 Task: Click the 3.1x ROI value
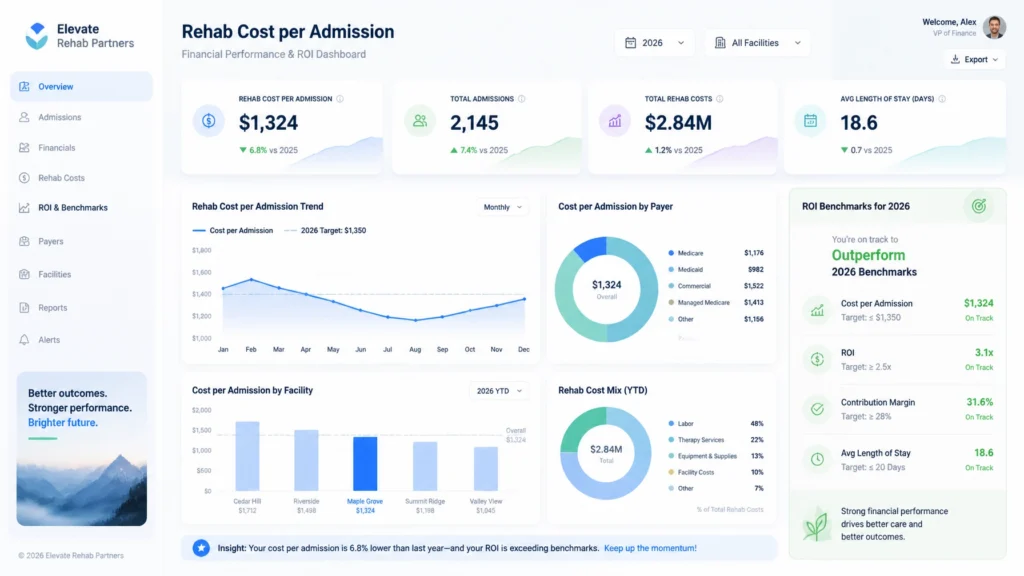point(984,353)
